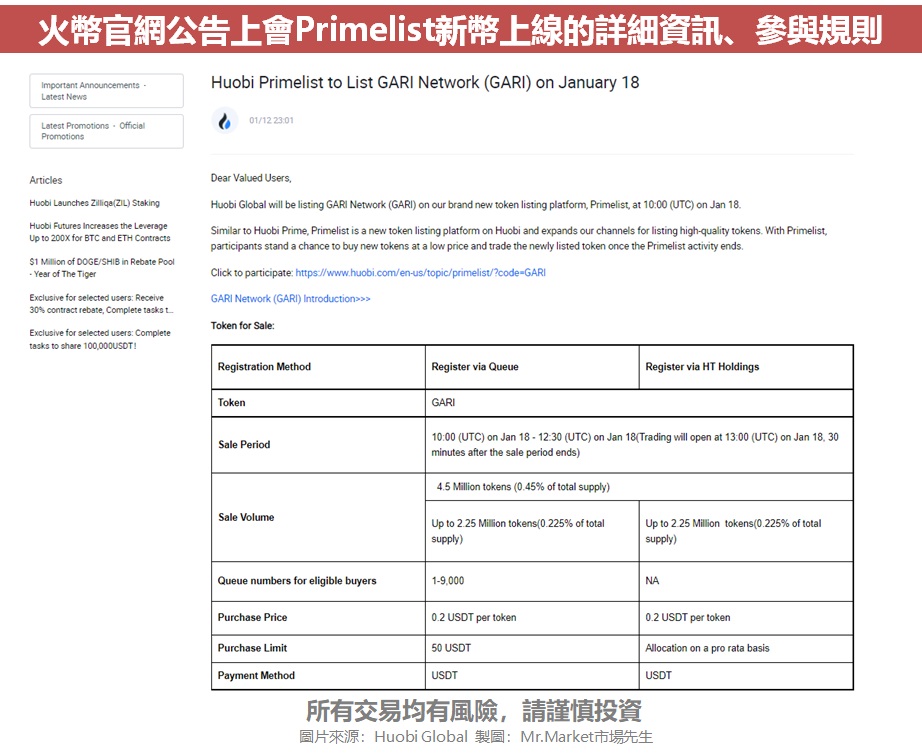Click queue column 'USDT' payment cell

[x=532, y=676]
